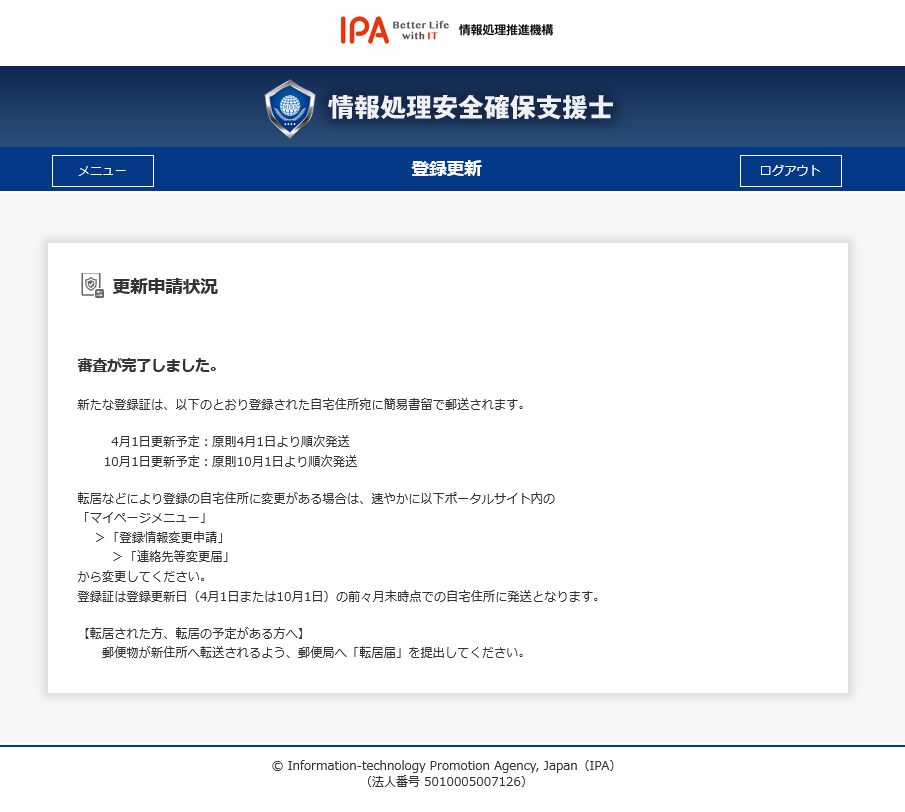Screen dimensions: 905x812
Task: Click the 審査が完了しました status message
Action: pos(148,365)
